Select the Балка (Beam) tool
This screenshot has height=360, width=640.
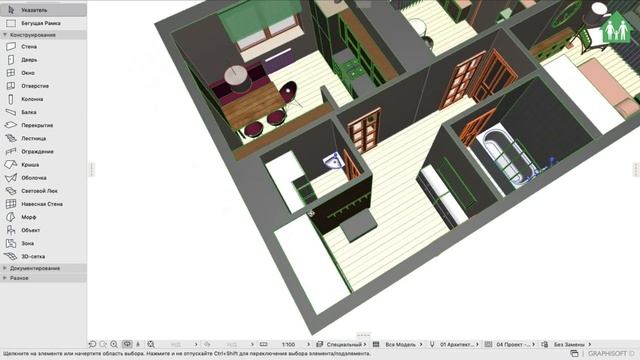[x=43, y=112]
